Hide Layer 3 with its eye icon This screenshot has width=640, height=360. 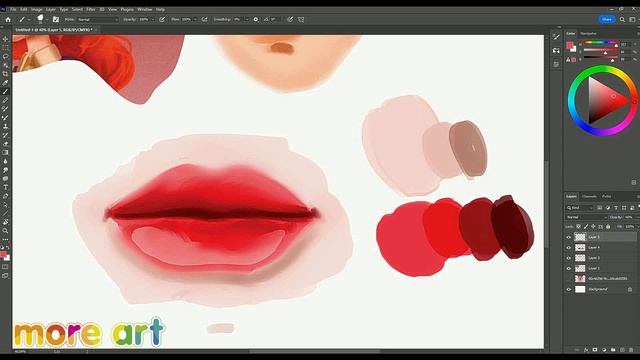click(569, 258)
